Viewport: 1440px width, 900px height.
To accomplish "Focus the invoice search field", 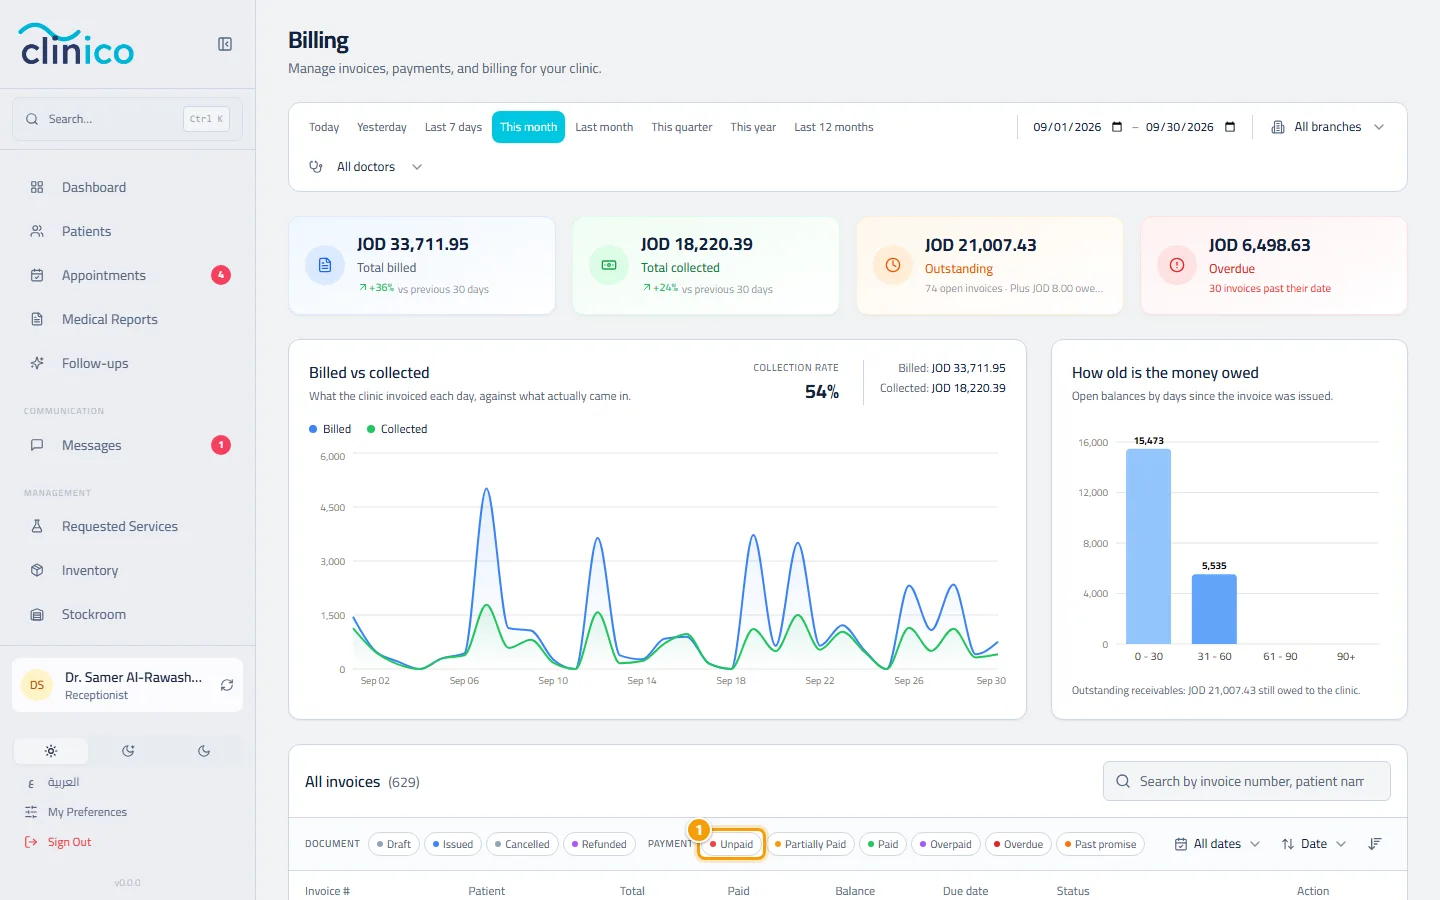I will pyautogui.click(x=1247, y=781).
